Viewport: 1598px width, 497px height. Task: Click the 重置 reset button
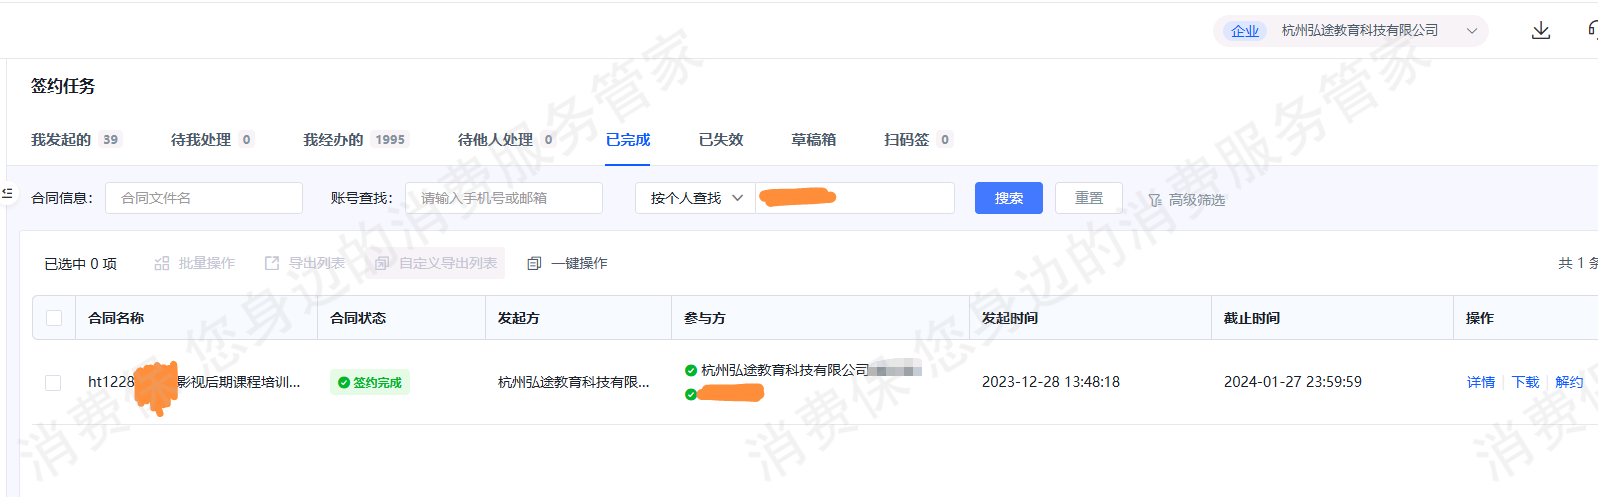1088,198
